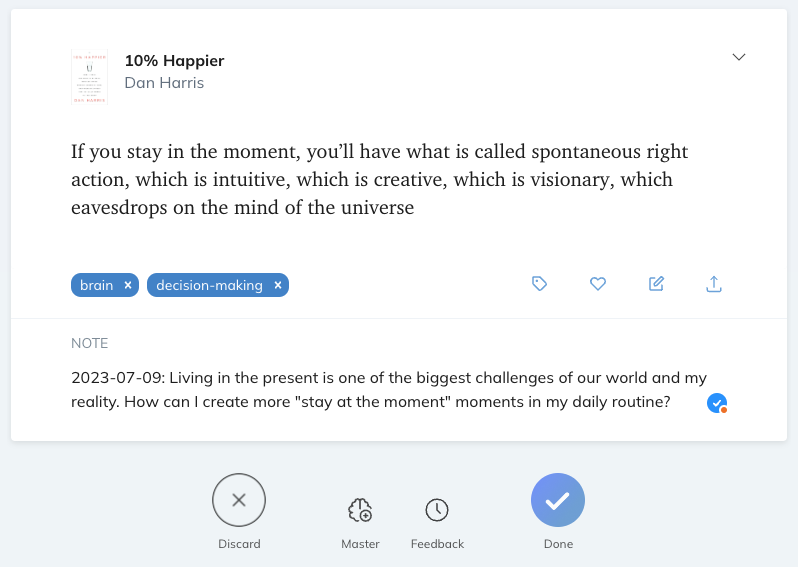Click the edit highlight pencil icon

tap(656, 284)
